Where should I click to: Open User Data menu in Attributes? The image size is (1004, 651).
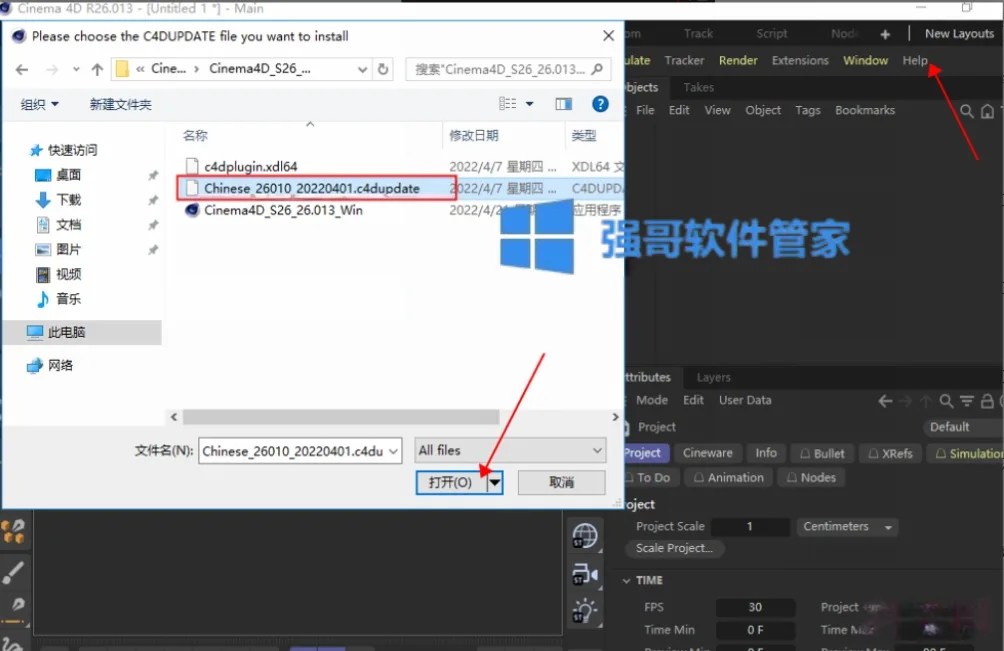pos(745,400)
